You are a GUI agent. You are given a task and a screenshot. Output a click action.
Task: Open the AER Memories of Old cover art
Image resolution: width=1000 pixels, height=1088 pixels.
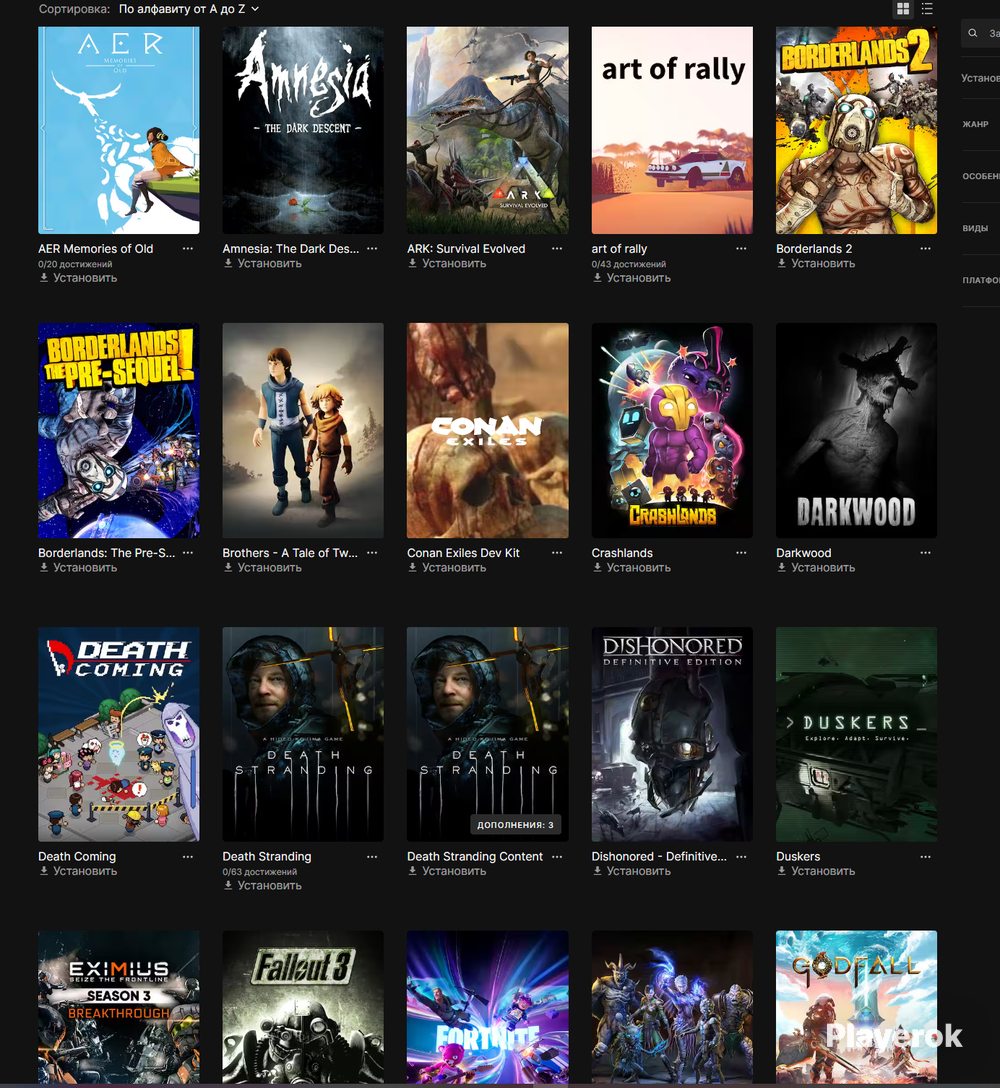coord(119,130)
